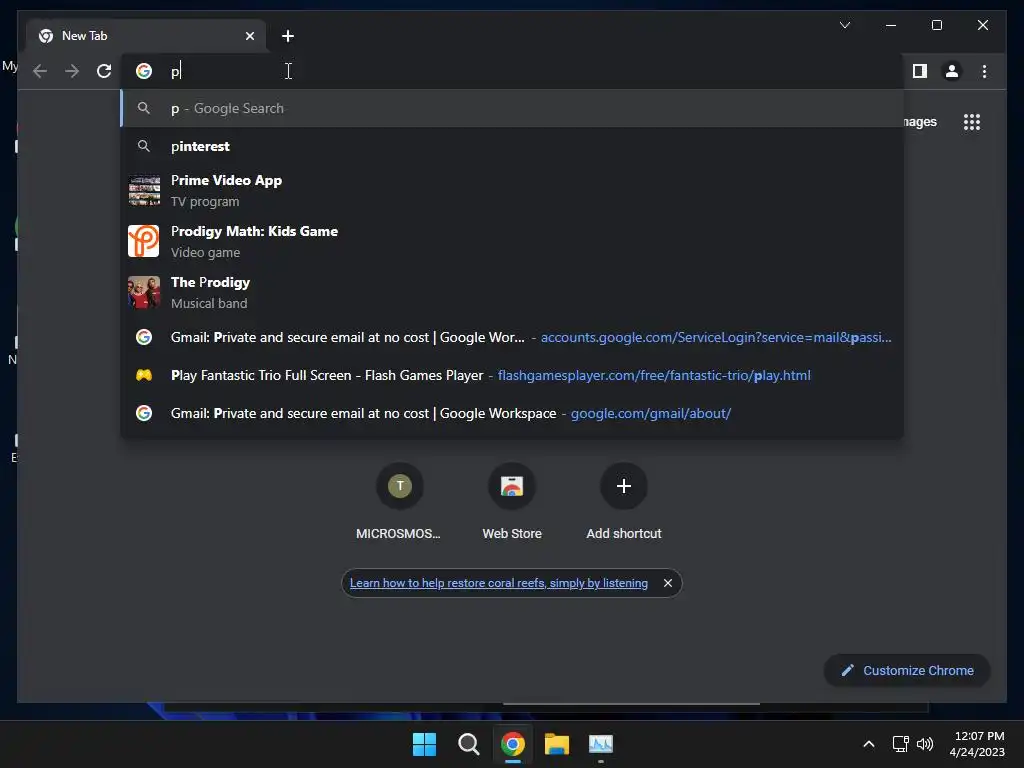The image size is (1024, 768).
Task: Click the game controller icon for Fantastic Trio
Action: click(x=144, y=376)
